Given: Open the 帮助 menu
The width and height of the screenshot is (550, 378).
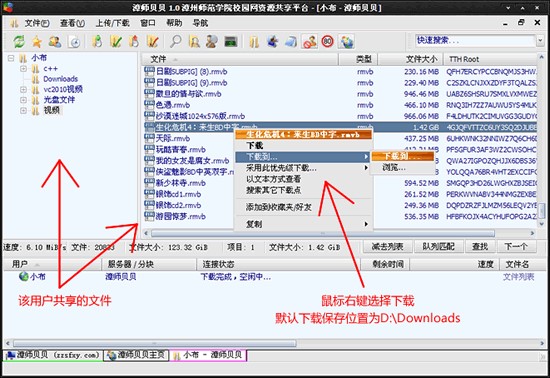Looking at the screenshot, I should (x=174, y=23).
